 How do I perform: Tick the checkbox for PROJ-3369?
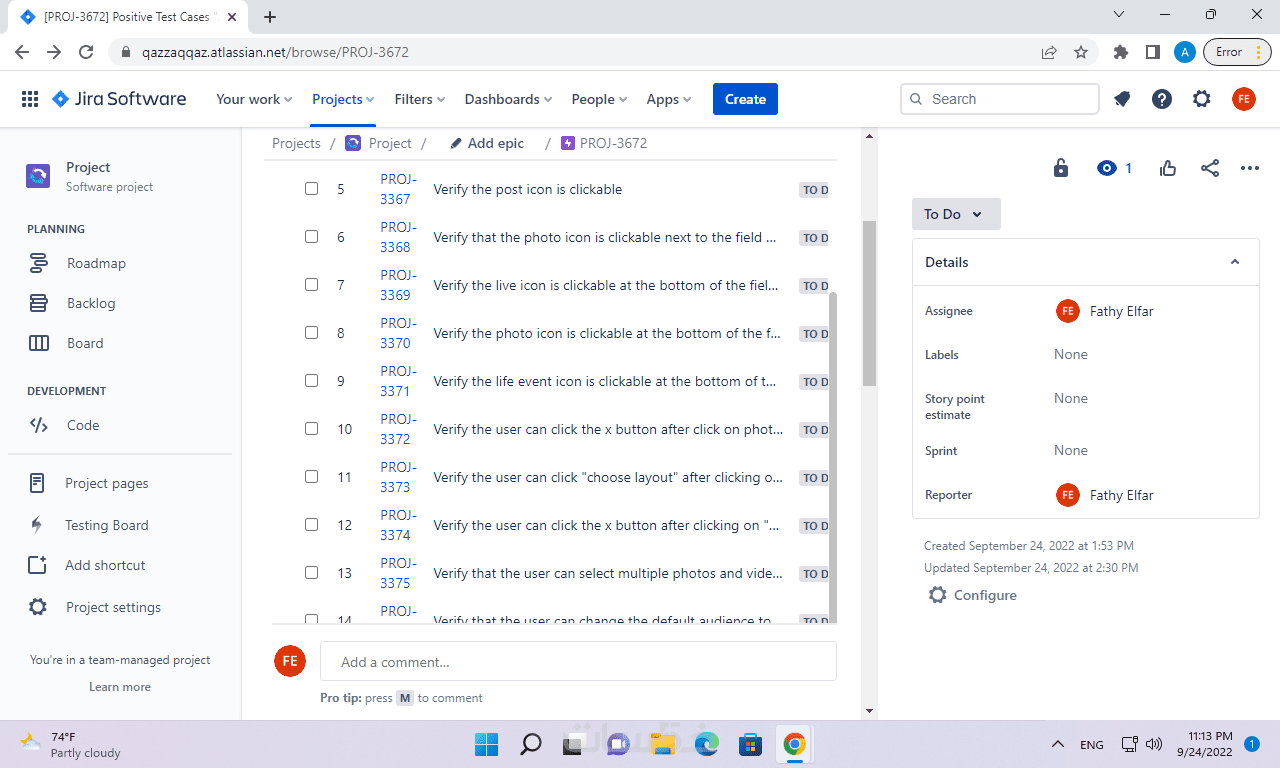click(x=312, y=285)
